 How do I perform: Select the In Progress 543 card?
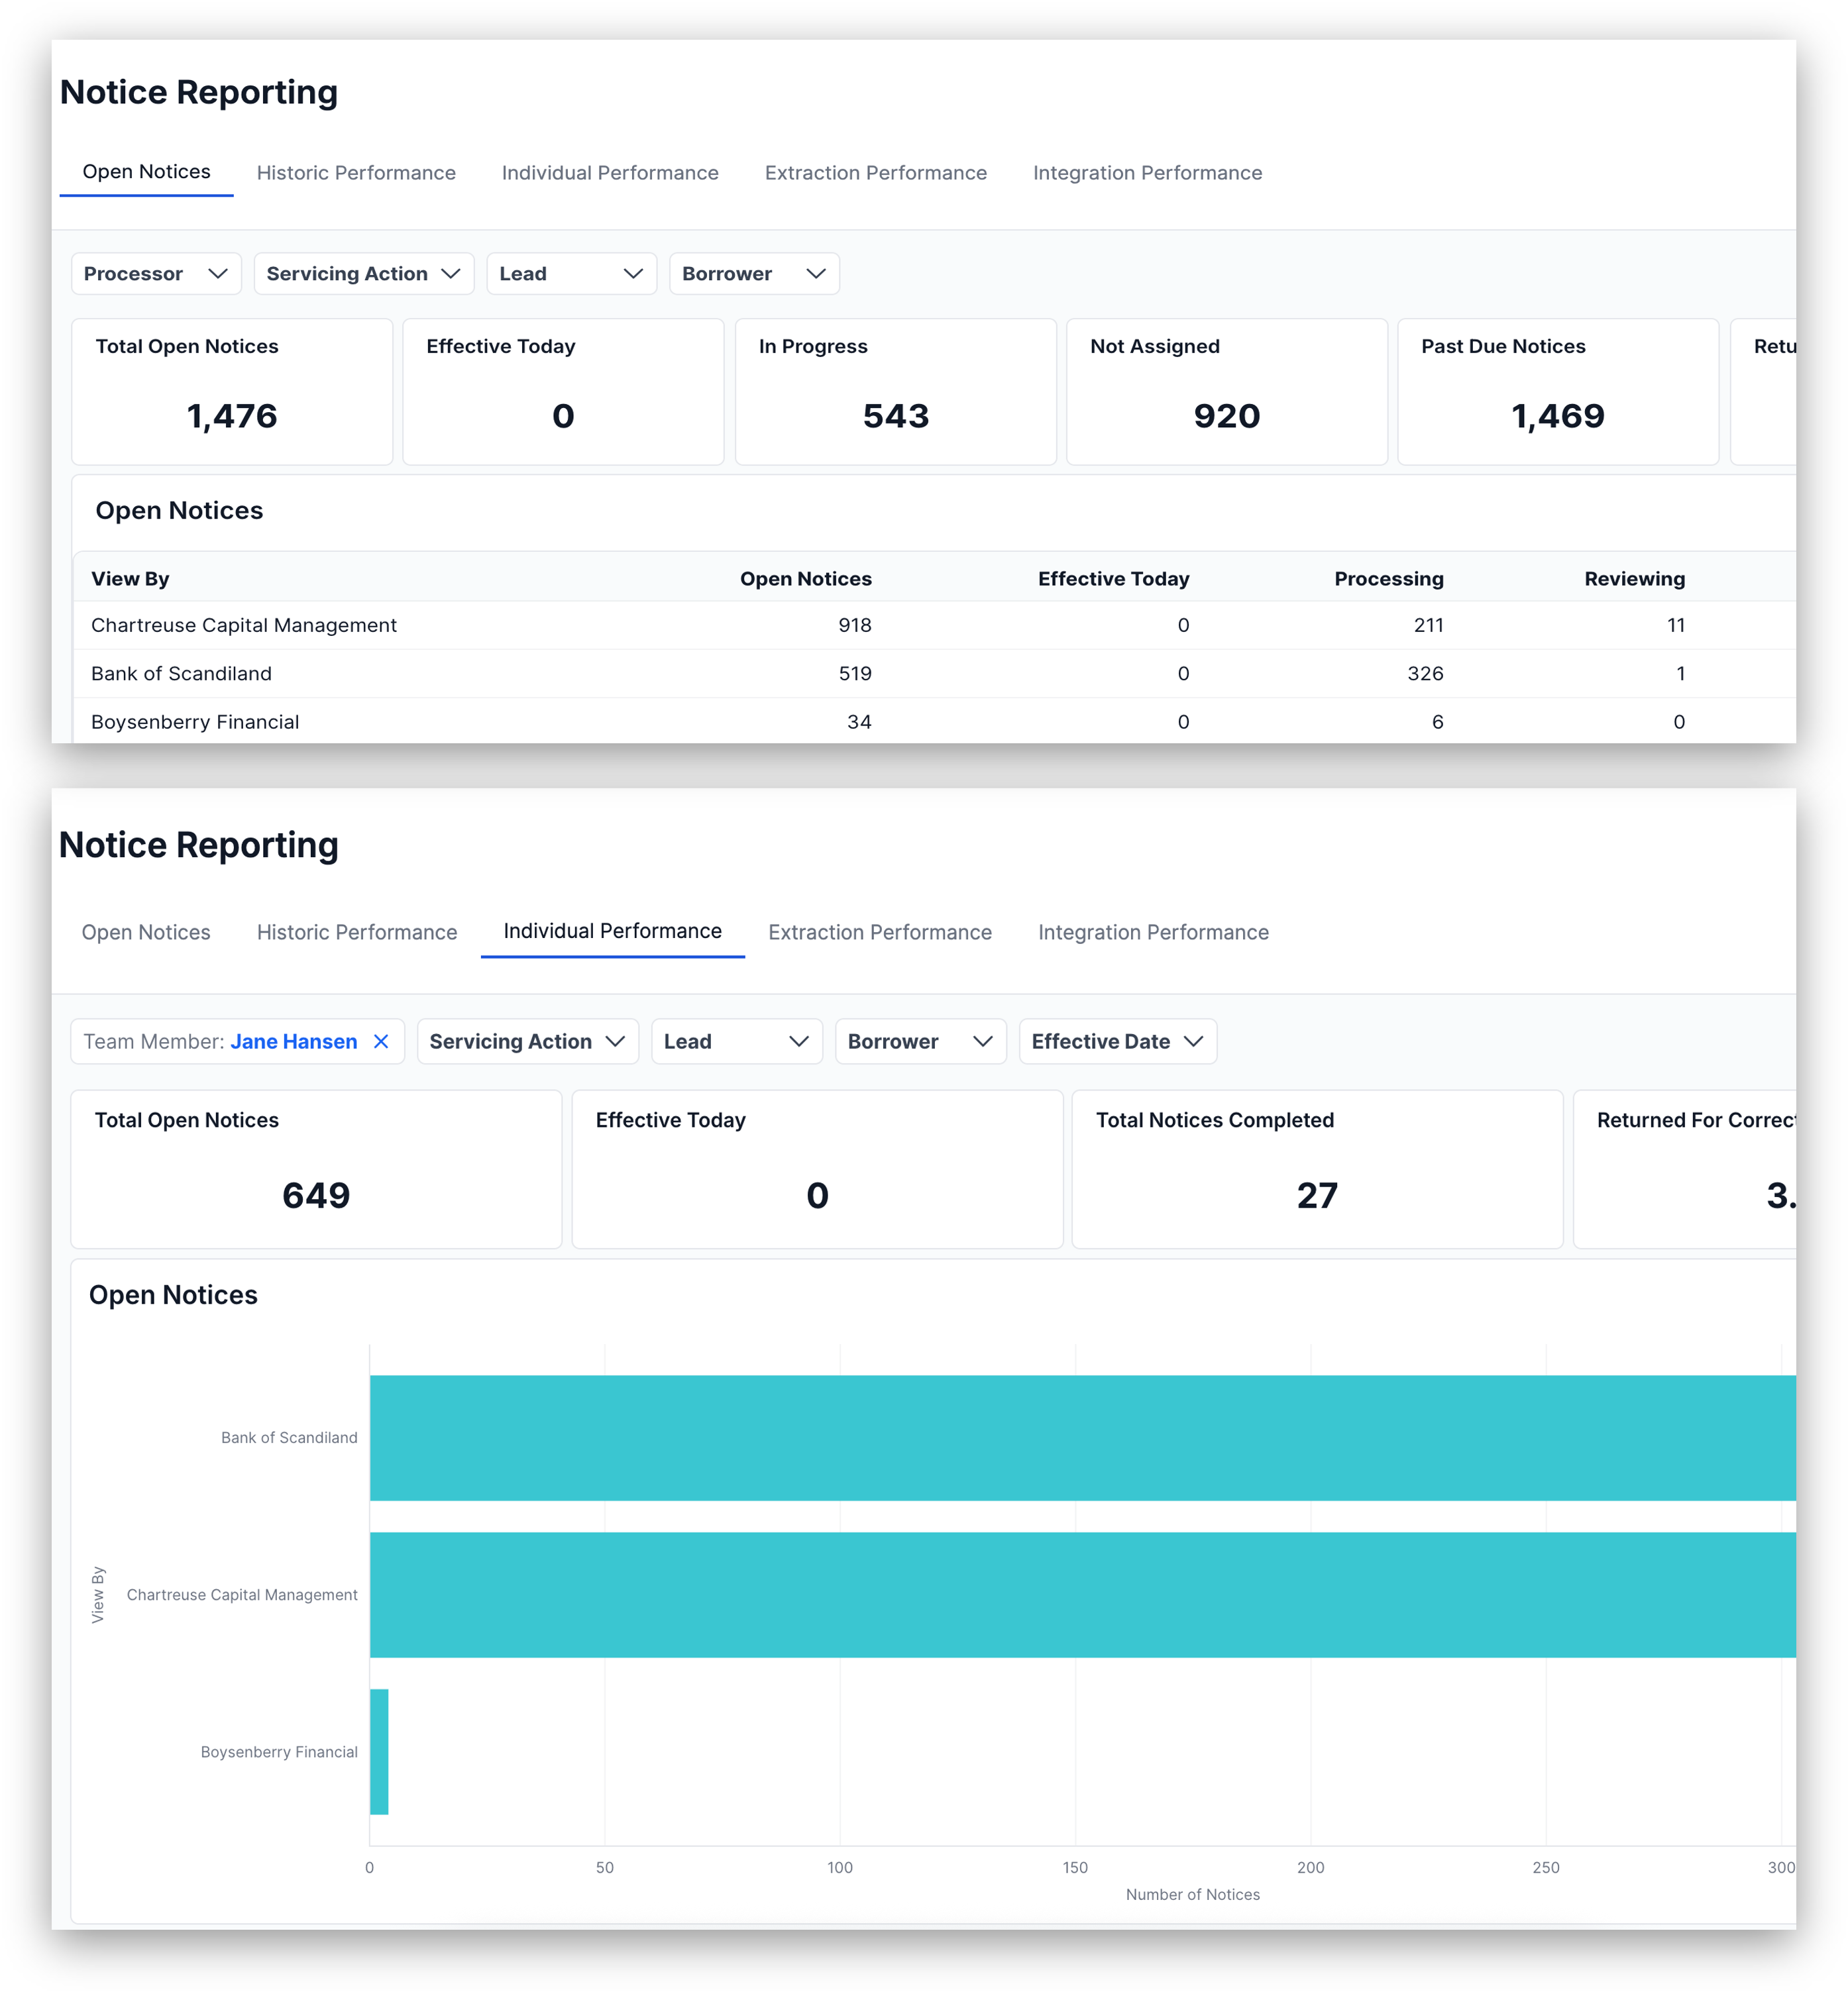[x=895, y=392]
